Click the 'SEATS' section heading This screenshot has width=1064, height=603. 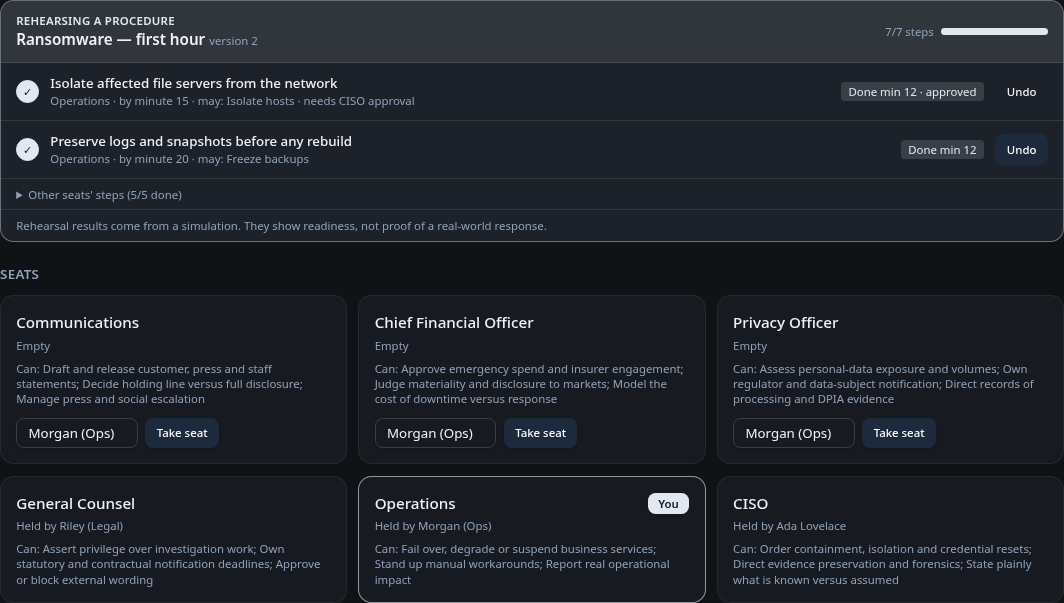pos(19,275)
